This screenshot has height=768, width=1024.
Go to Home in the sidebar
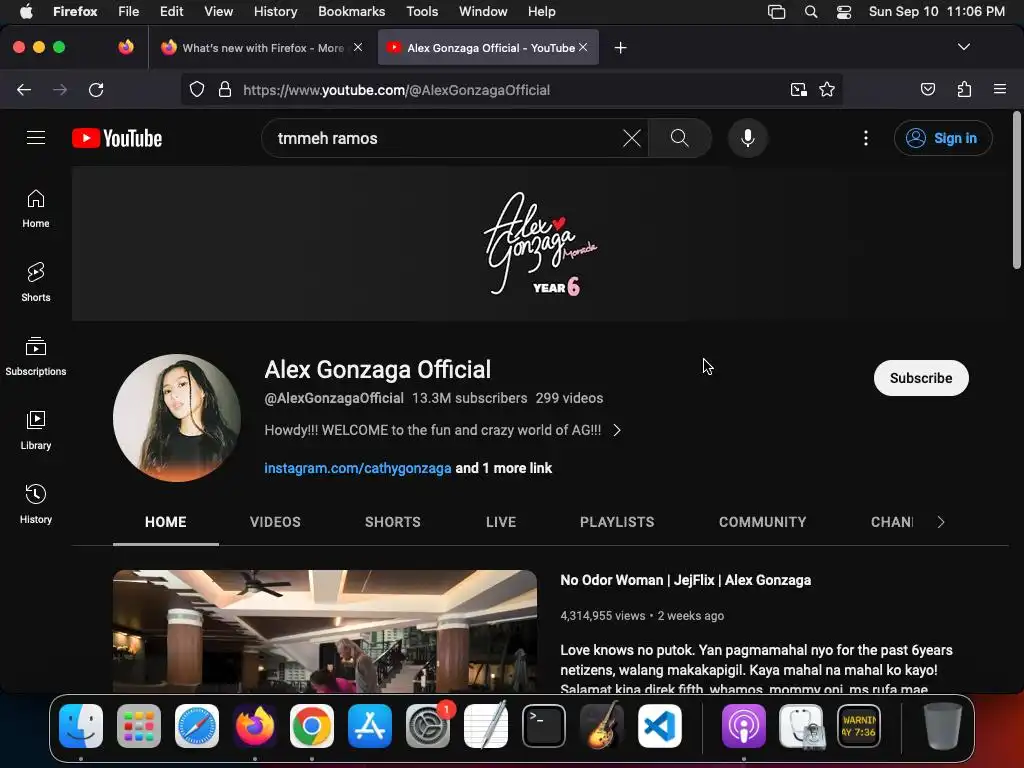tap(36, 209)
